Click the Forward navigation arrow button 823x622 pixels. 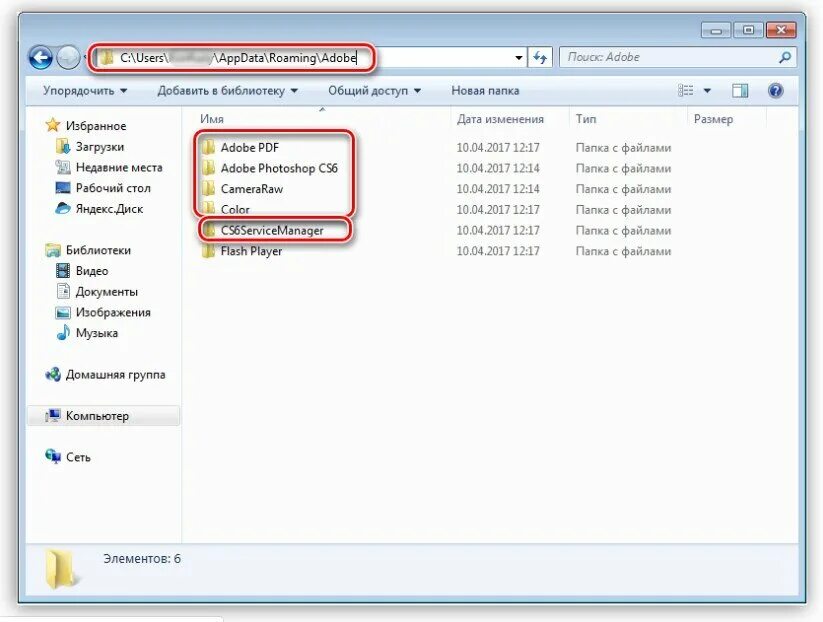[68, 58]
